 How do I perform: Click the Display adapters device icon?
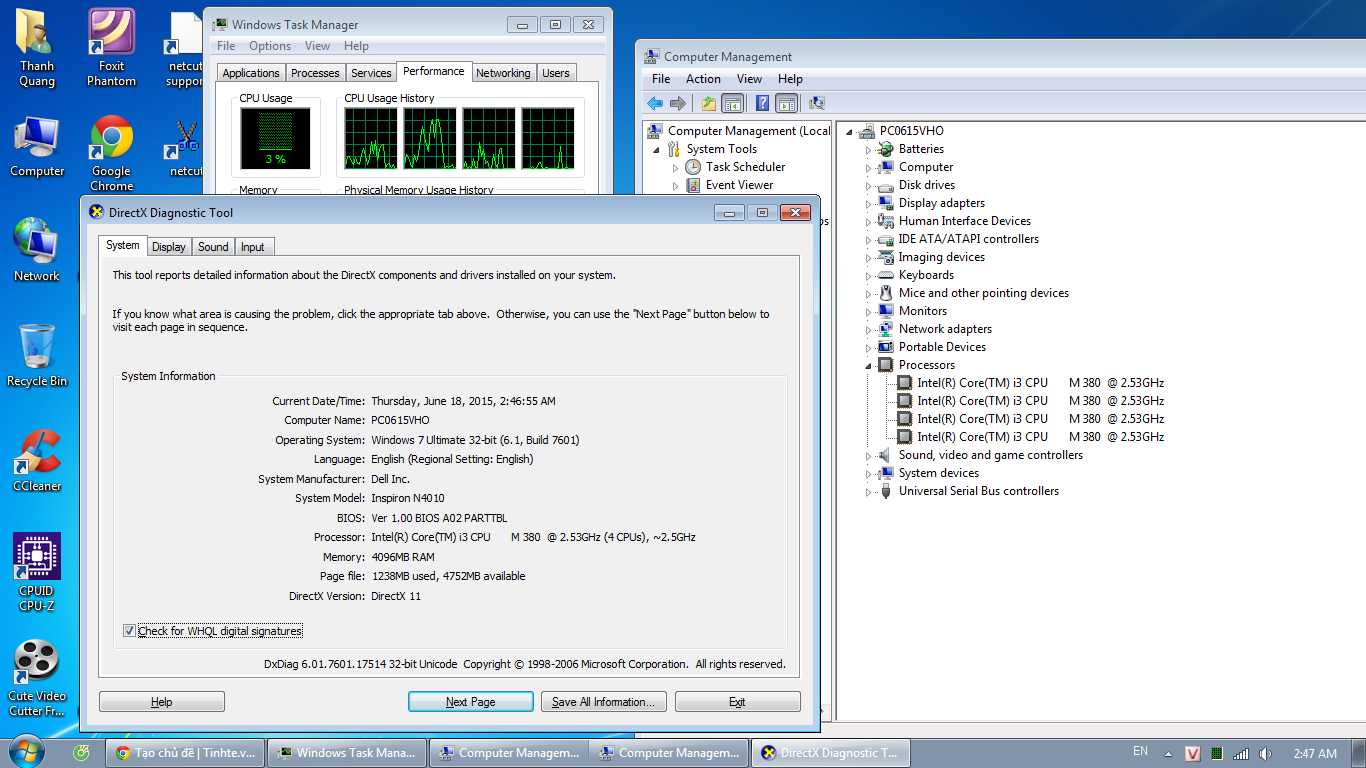tap(885, 203)
